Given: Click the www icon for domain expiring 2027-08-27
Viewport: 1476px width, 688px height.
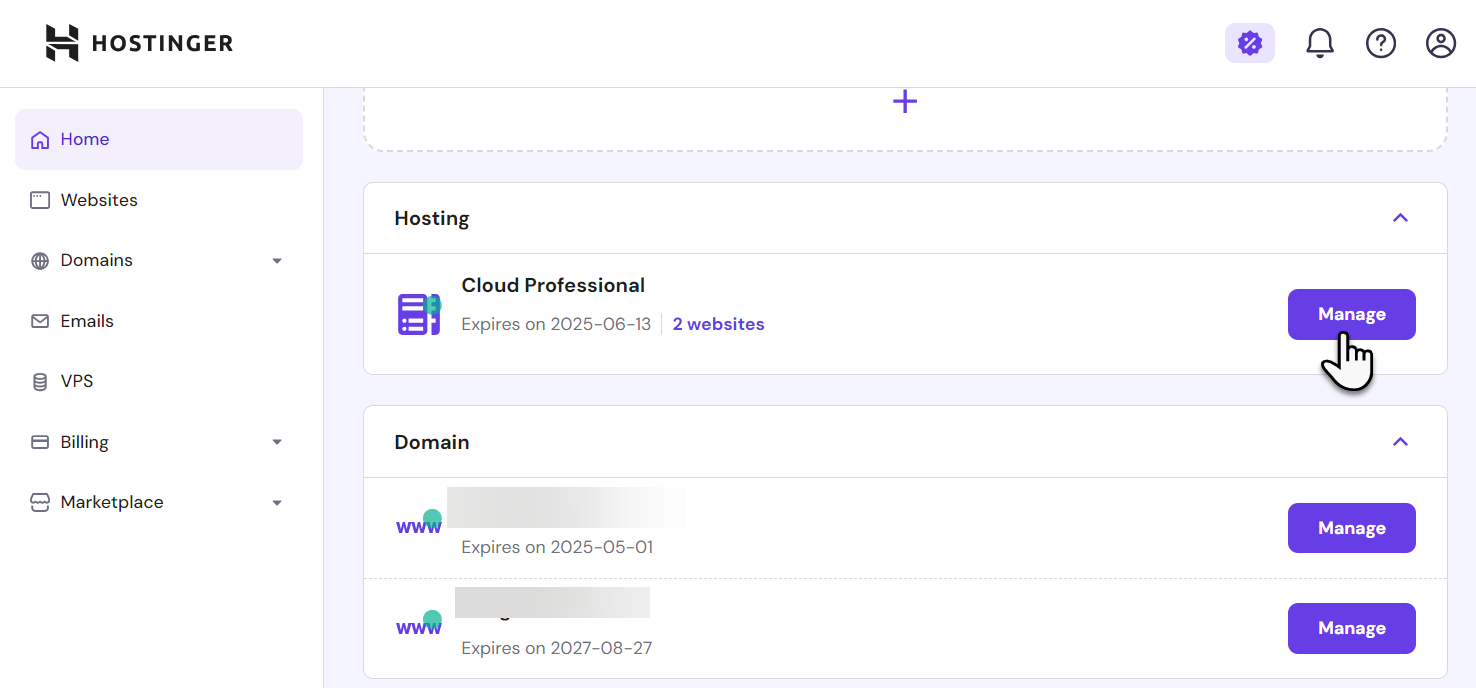Looking at the screenshot, I should 419,625.
